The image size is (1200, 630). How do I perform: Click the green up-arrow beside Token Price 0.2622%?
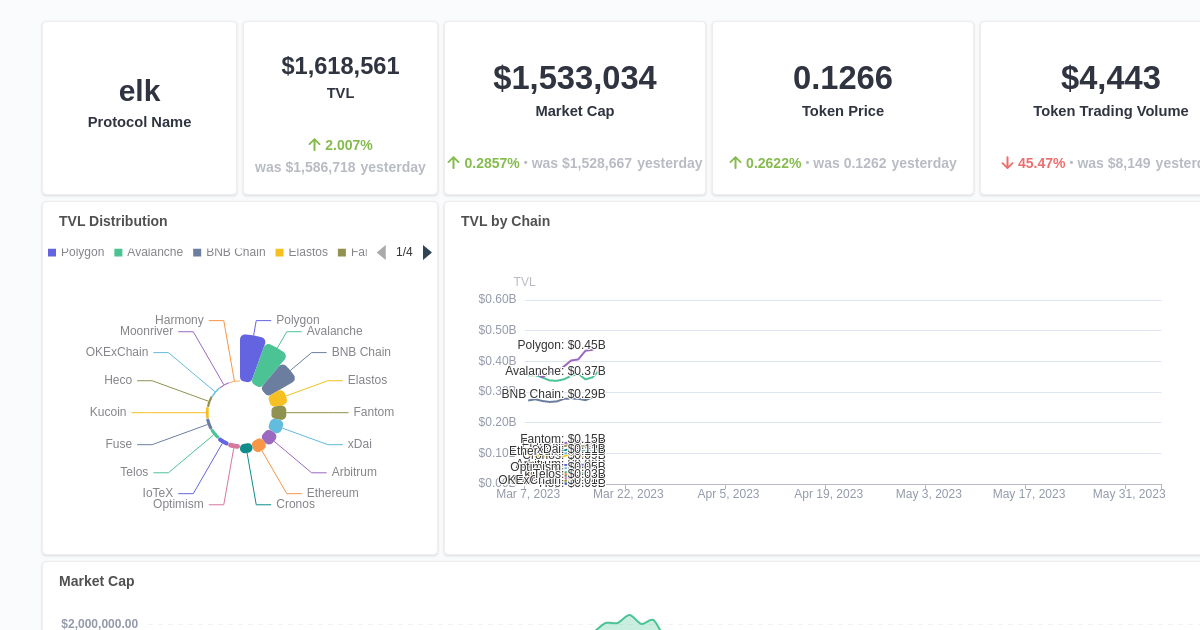735,163
